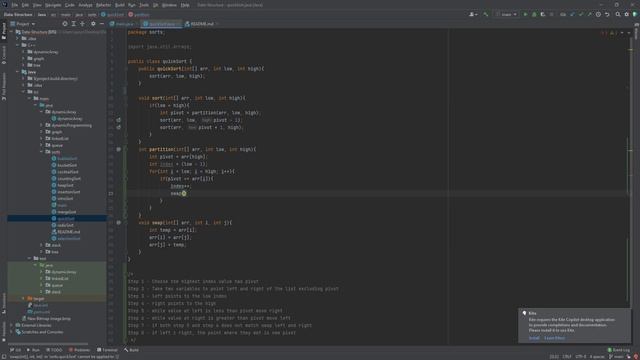Collapse the Data Structure project root

coord(12,32)
